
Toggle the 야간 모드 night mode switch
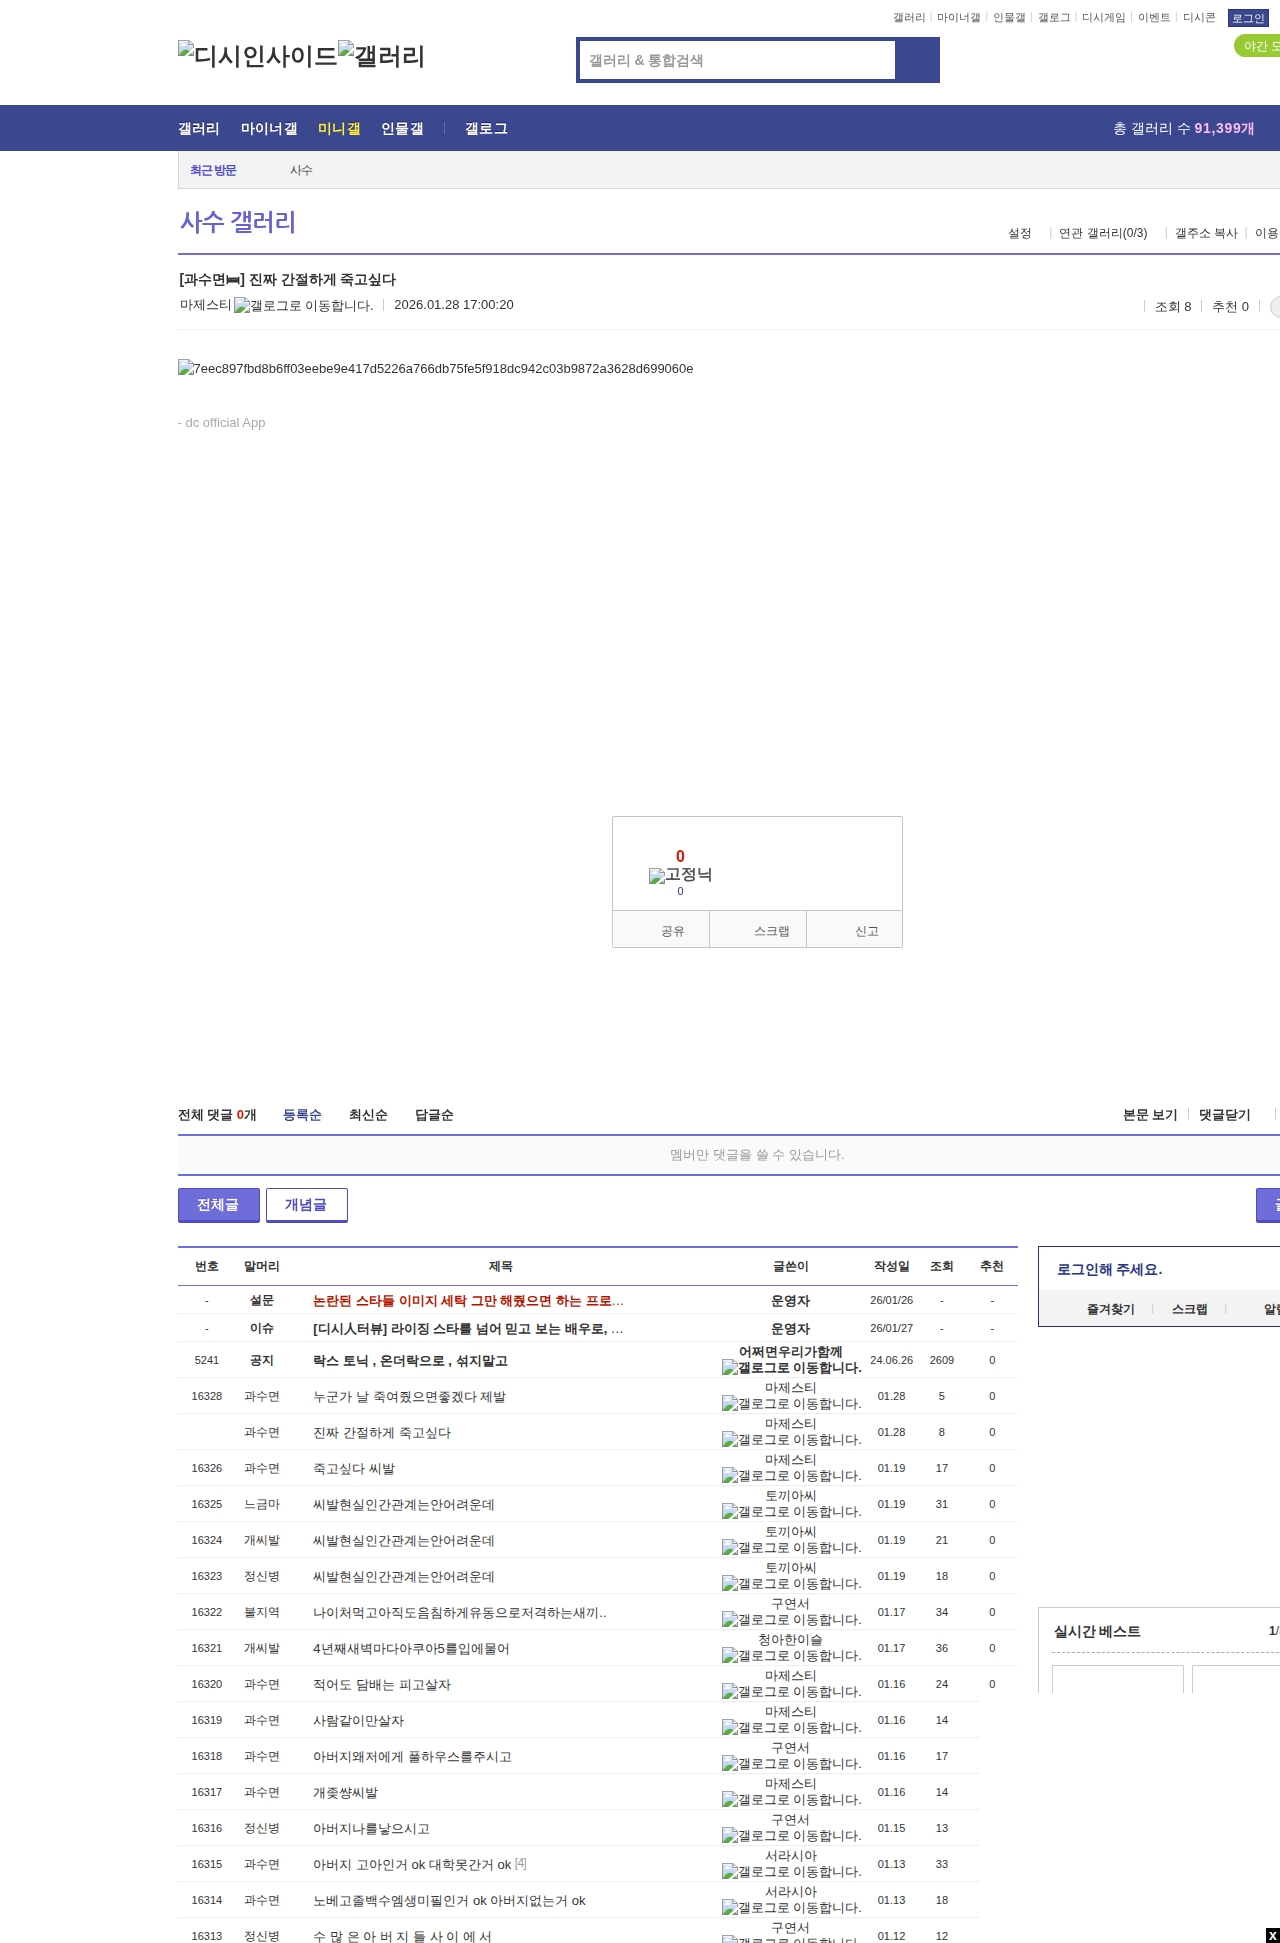tap(1258, 46)
